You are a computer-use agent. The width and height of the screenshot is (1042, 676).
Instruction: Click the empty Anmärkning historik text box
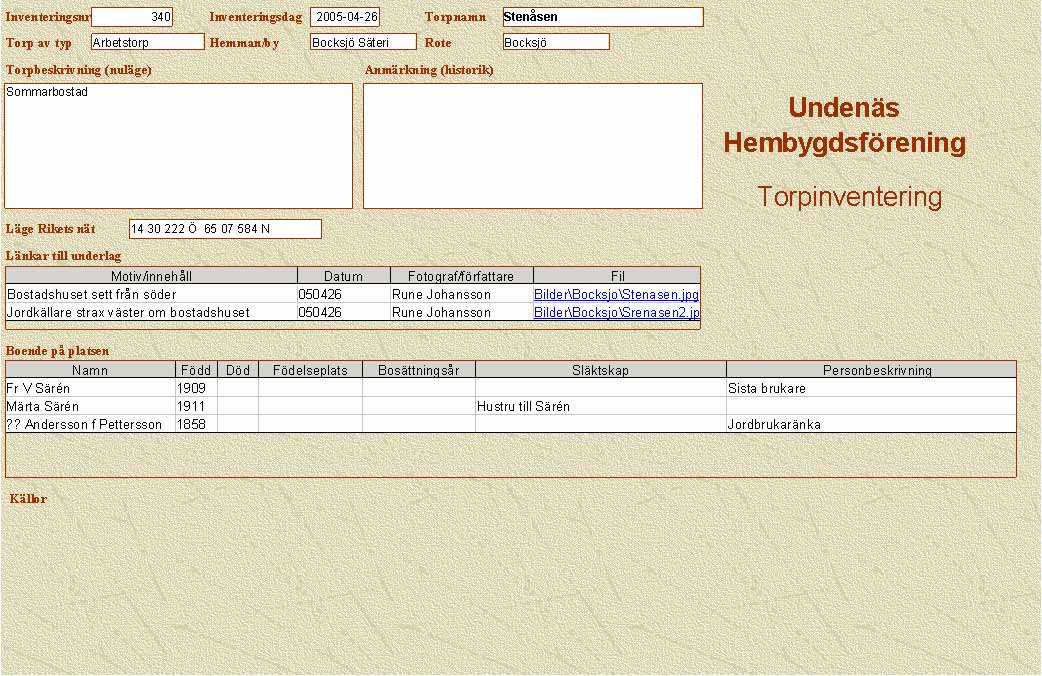click(x=533, y=146)
